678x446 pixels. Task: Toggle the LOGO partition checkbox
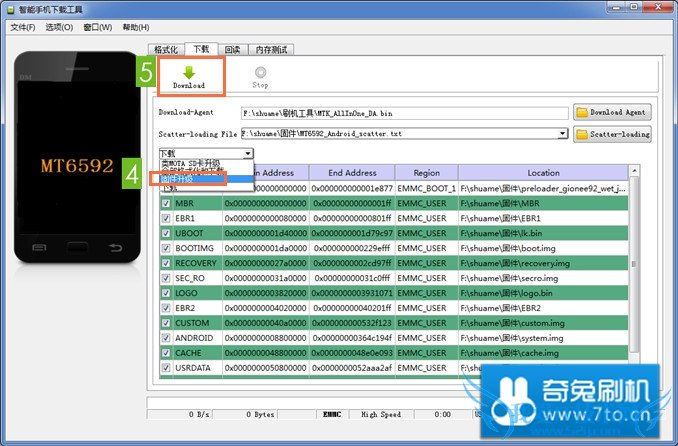[x=166, y=293]
